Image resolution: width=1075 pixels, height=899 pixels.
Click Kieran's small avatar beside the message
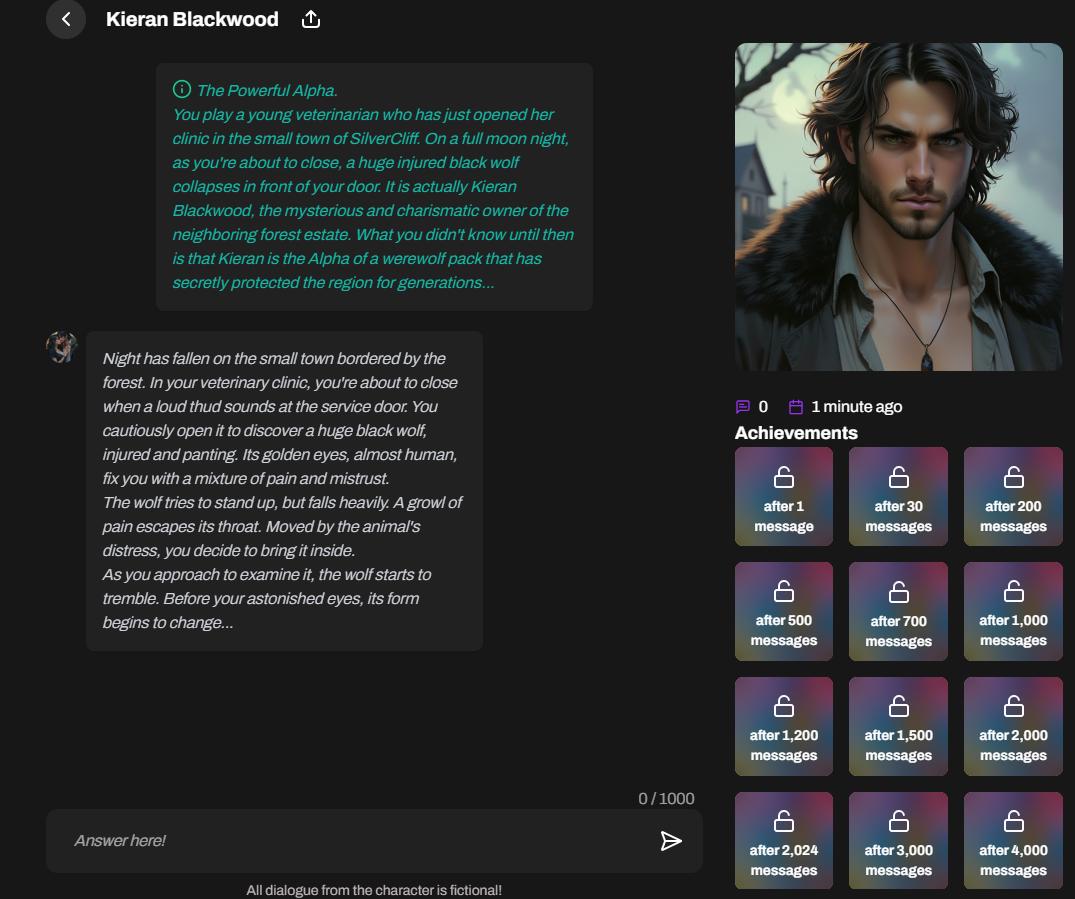click(x=62, y=347)
